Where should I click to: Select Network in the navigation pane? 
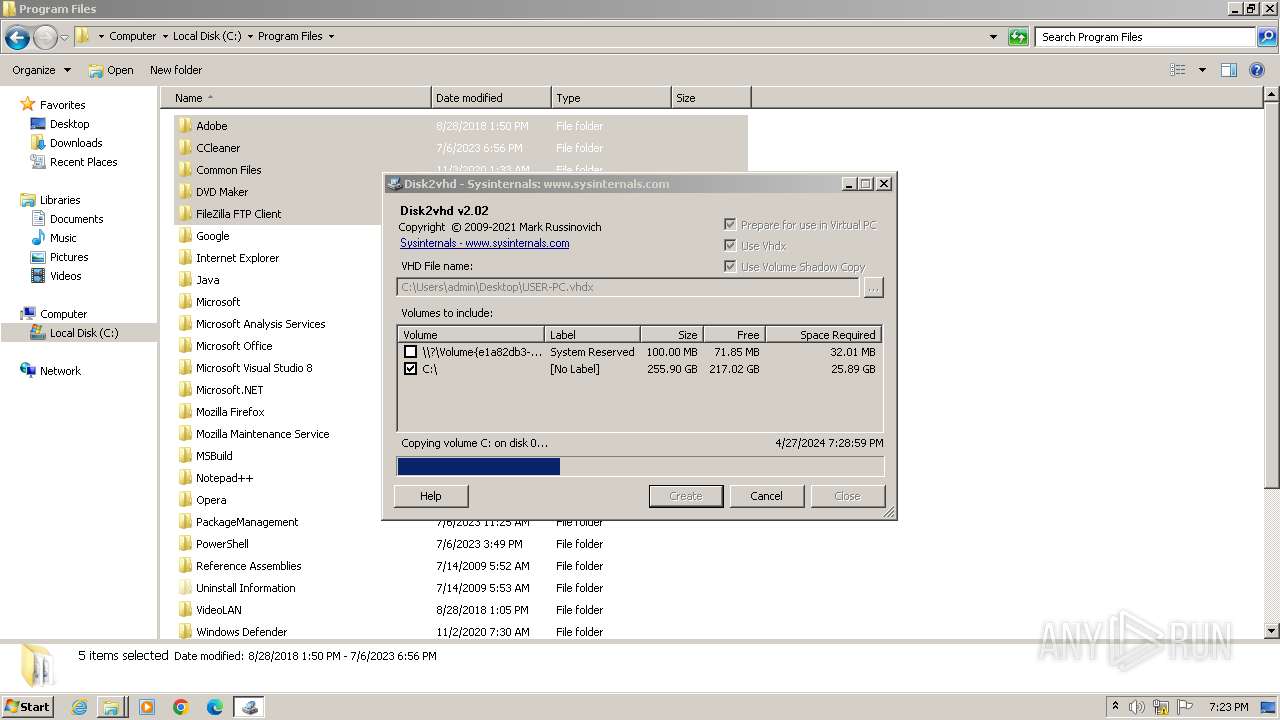point(60,371)
